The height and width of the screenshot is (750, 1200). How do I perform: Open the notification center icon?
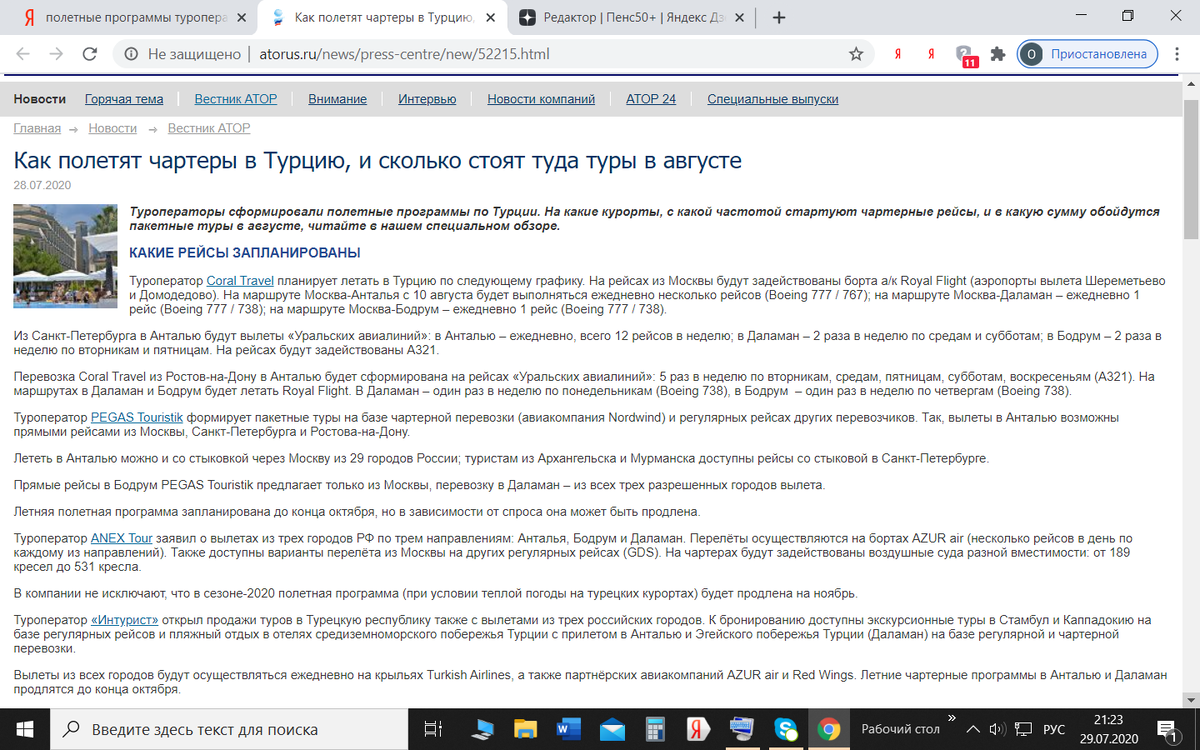[x=1166, y=729]
